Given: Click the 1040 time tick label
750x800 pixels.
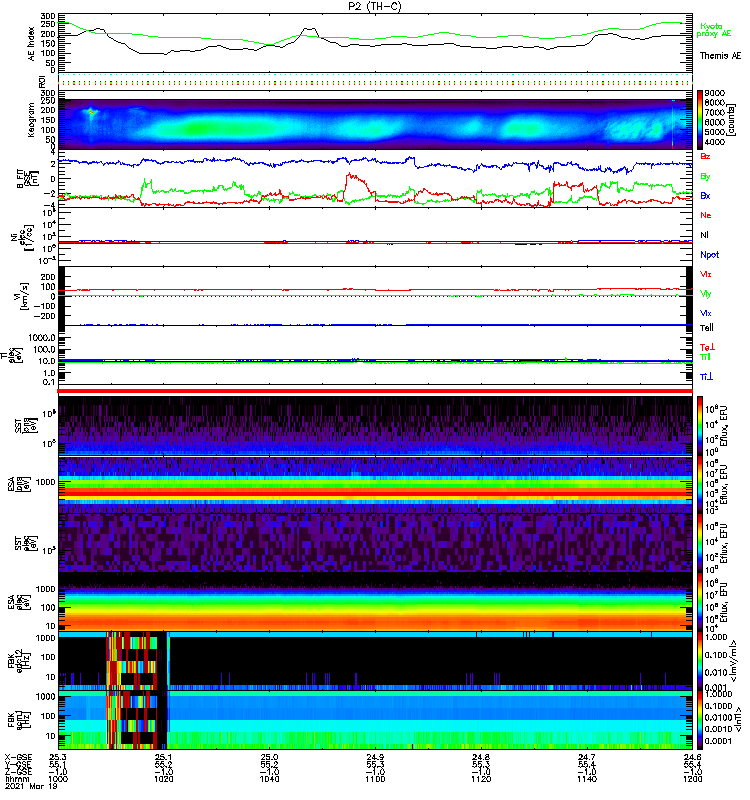Looking at the screenshot, I should tap(269, 779).
